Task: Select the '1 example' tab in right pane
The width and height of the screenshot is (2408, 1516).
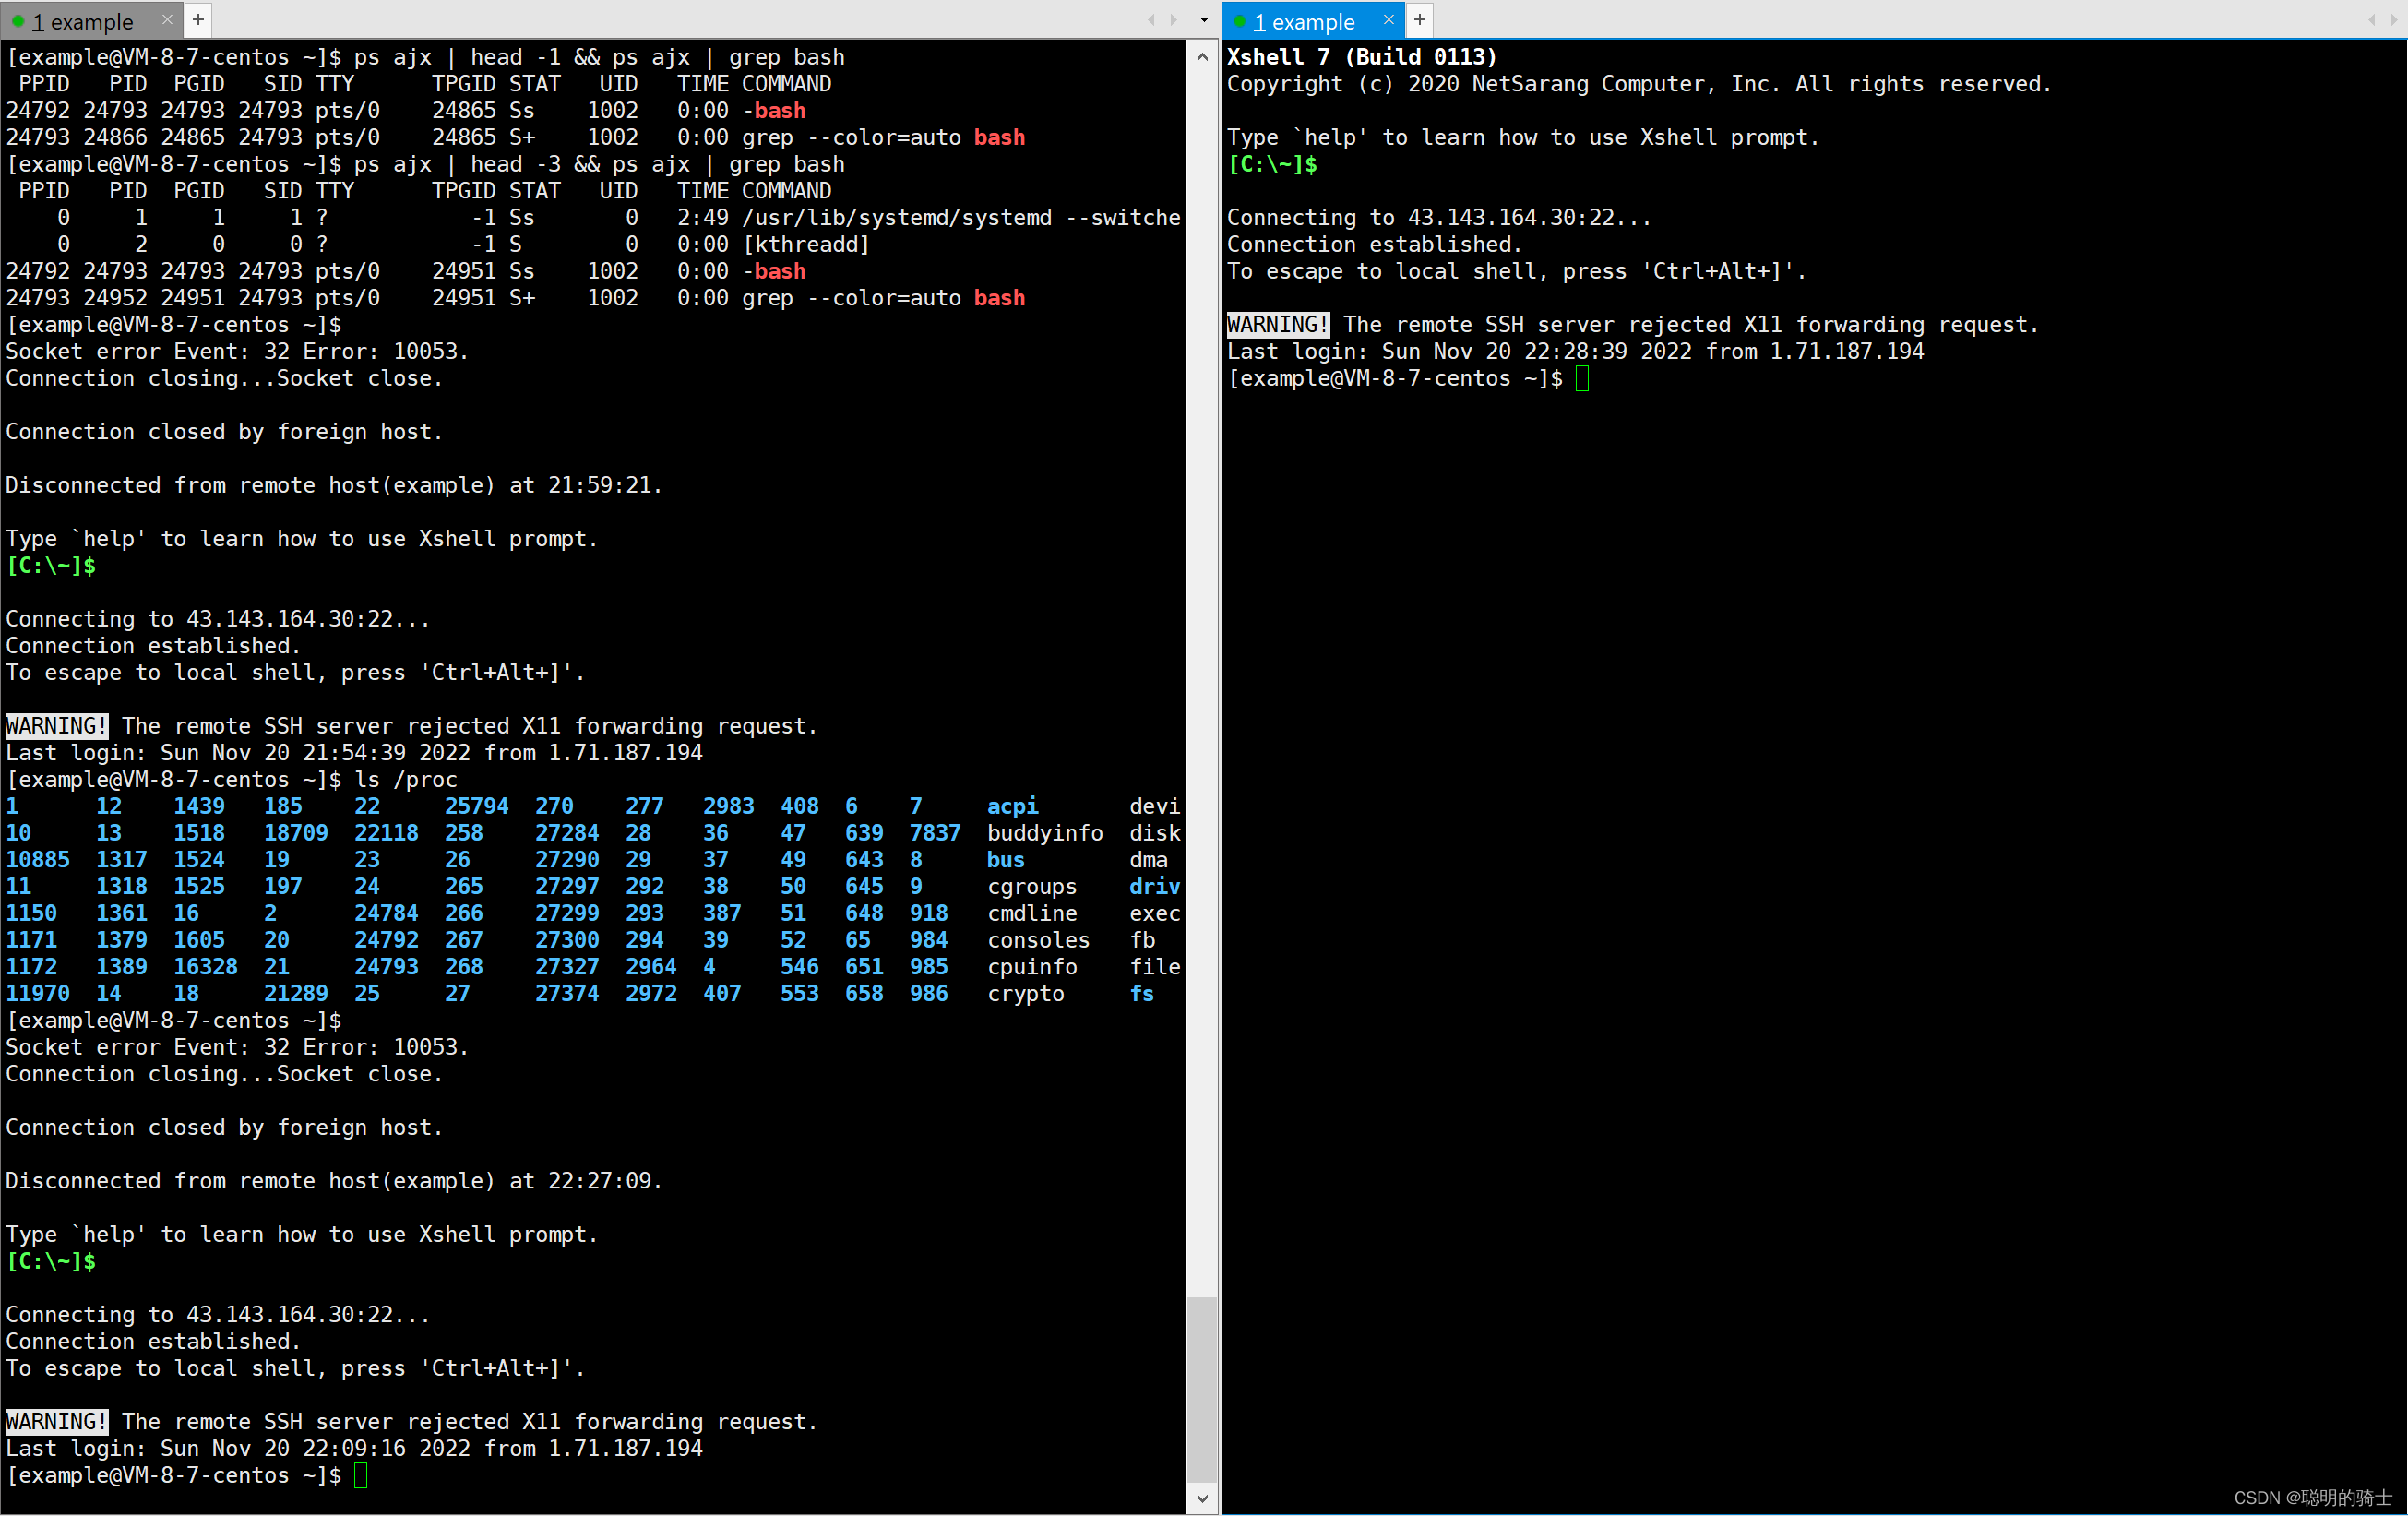Action: coord(1305,21)
